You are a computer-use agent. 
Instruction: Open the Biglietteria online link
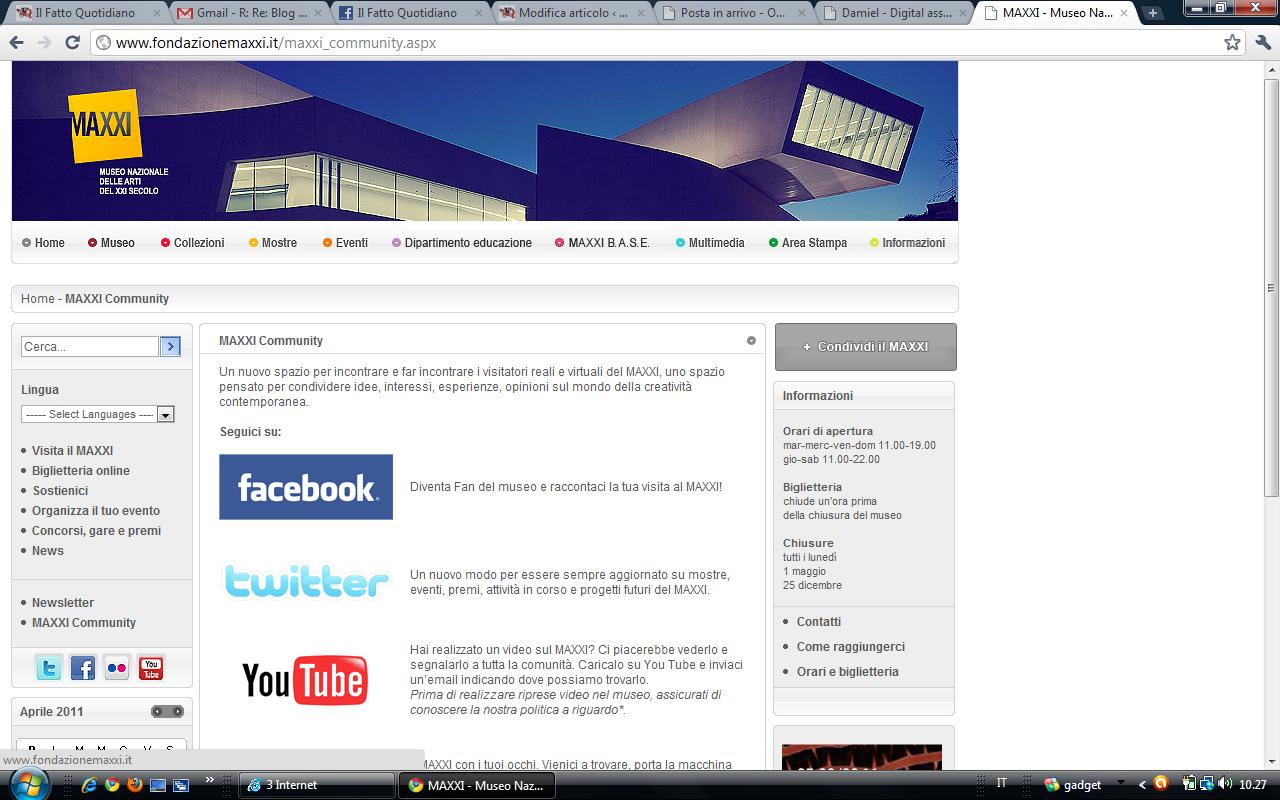[x=80, y=471]
